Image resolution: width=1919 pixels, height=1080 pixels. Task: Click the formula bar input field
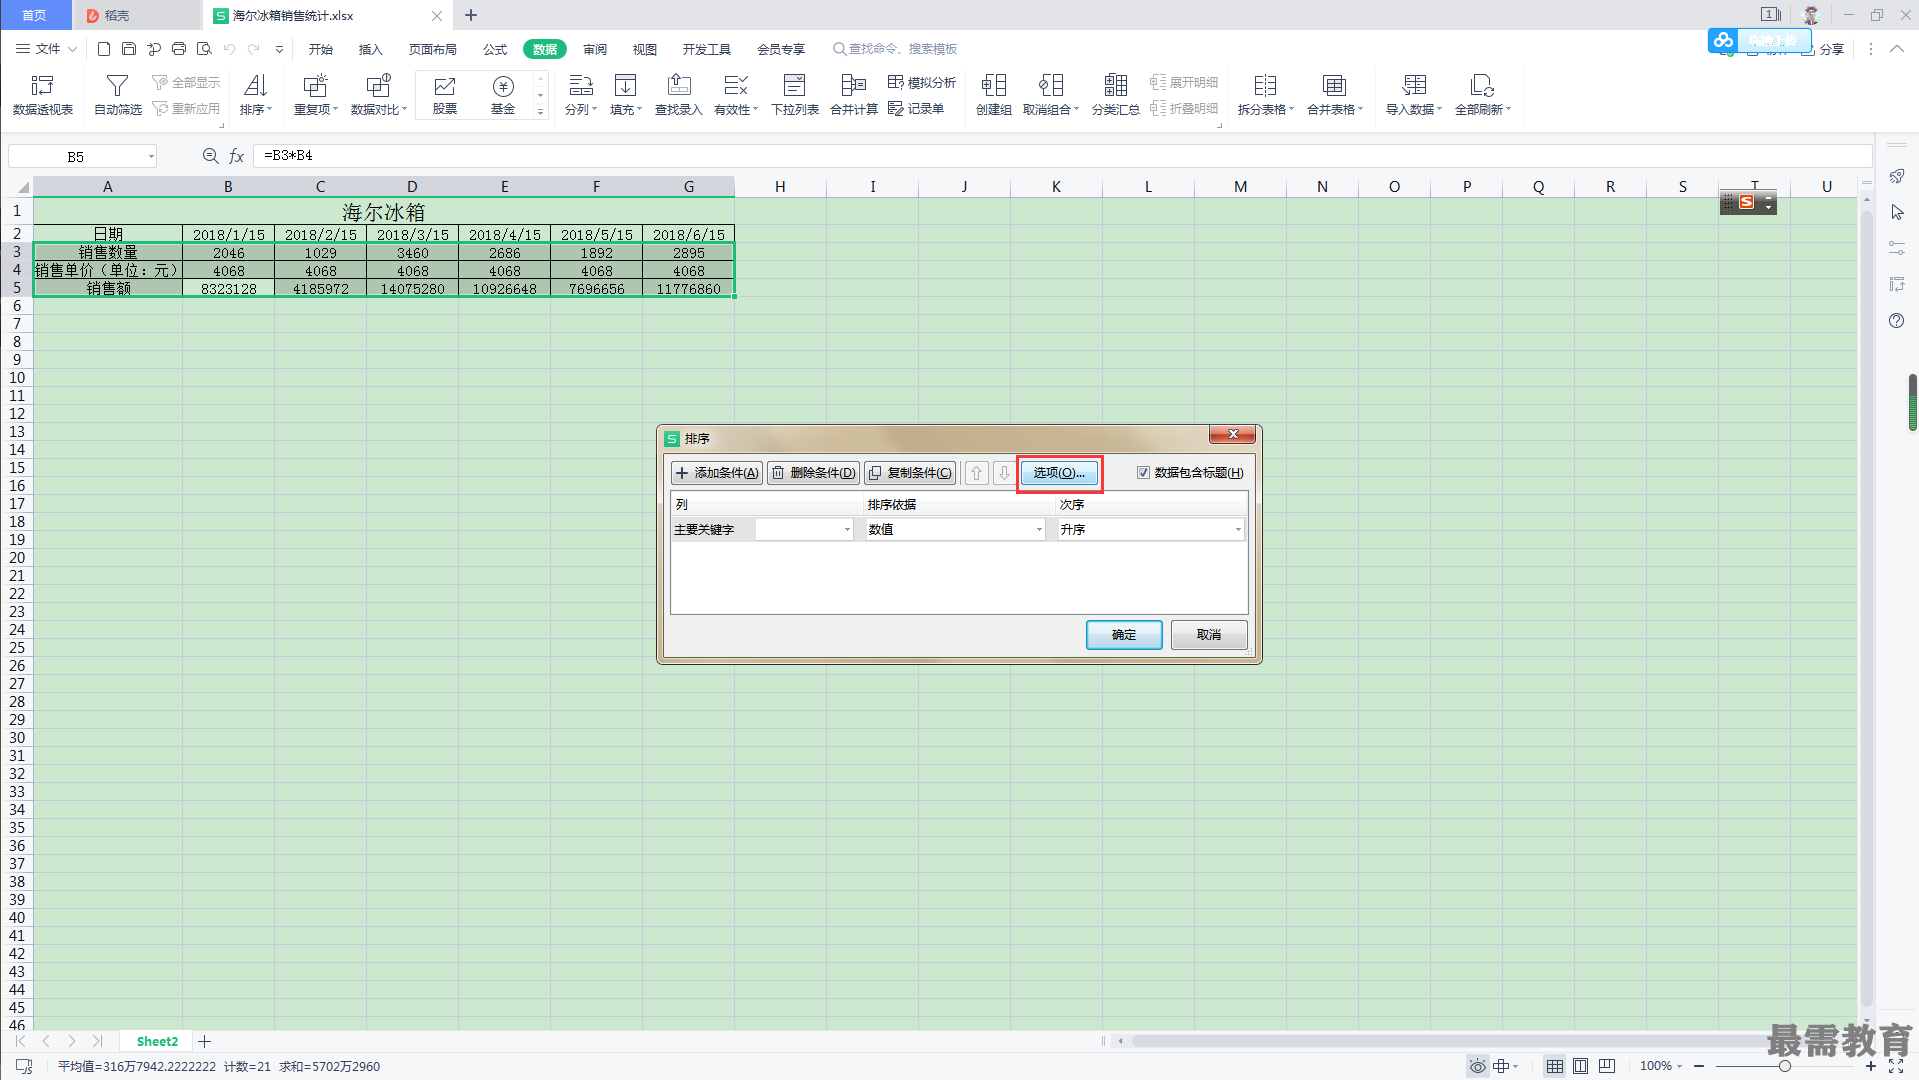[1062, 156]
